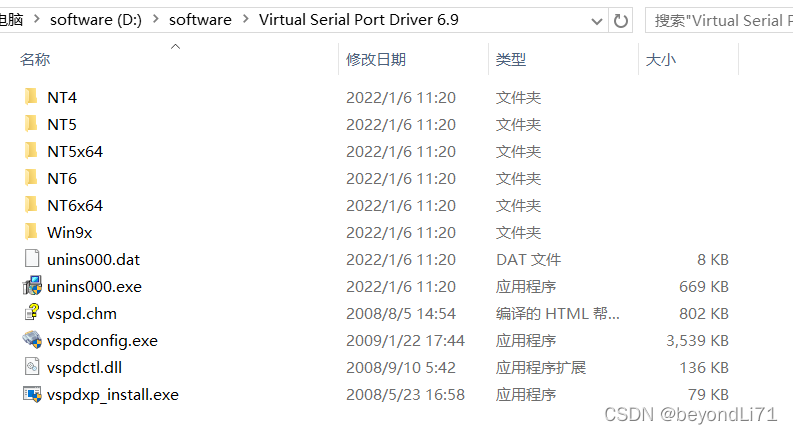Go to software (D:) in the address bar
Image resolution: width=793 pixels, height=434 pixels.
[x=96, y=20]
